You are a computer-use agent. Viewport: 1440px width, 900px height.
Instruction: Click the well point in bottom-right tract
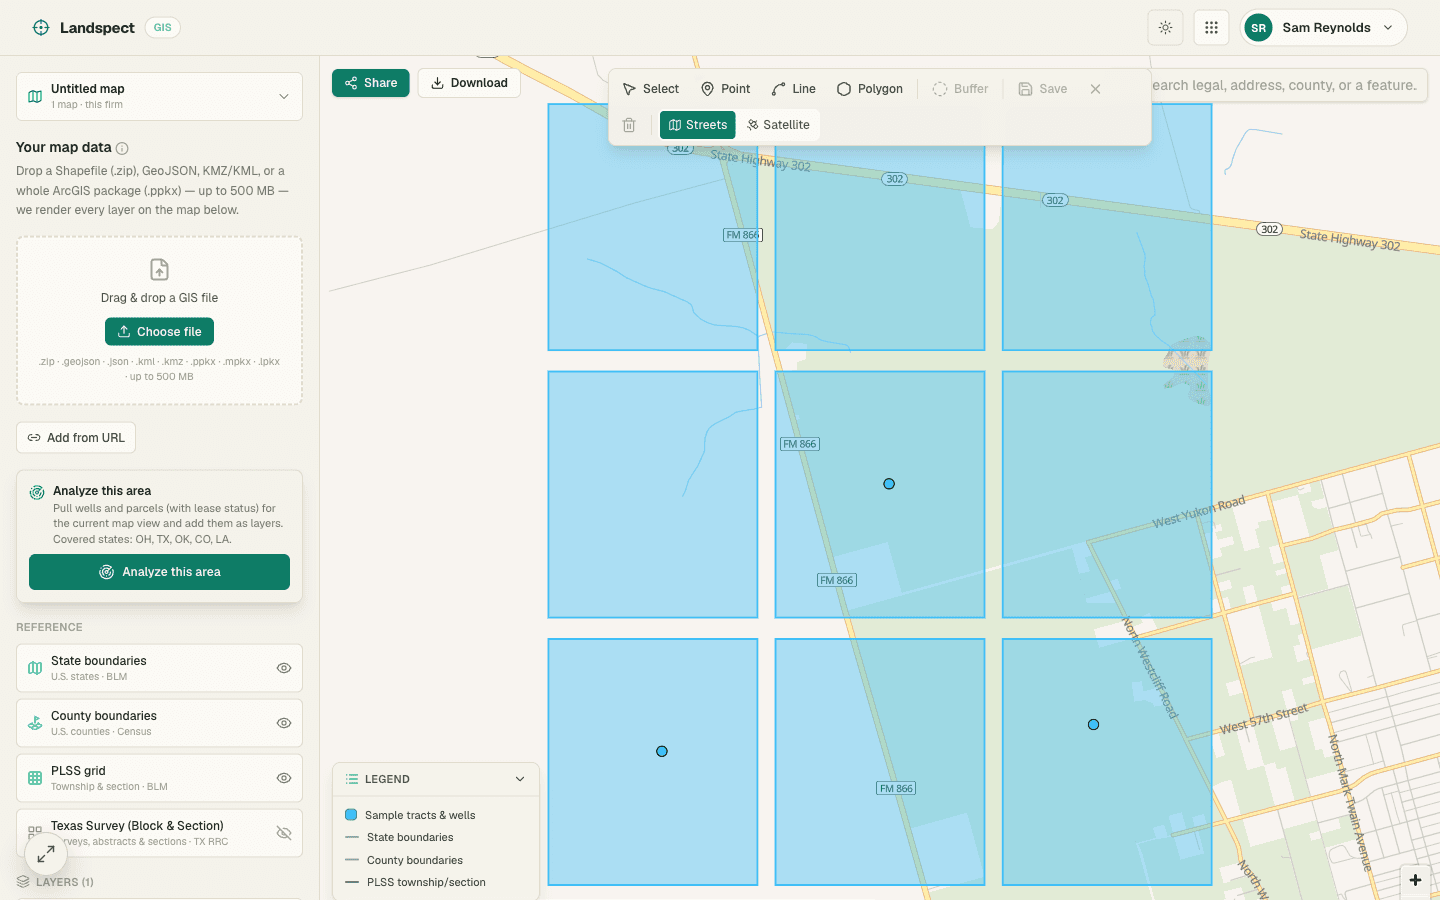(1093, 725)
